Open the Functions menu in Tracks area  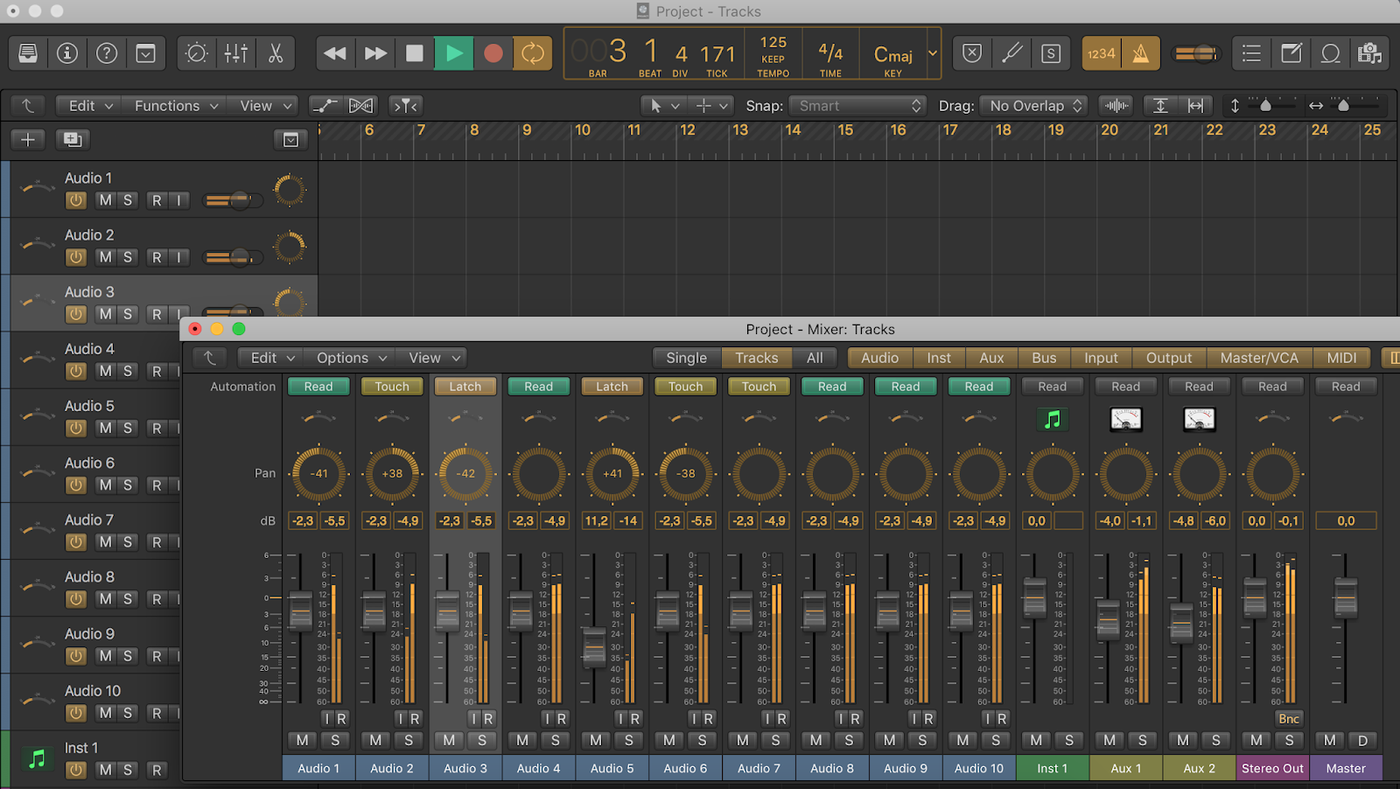click(175, 105)
